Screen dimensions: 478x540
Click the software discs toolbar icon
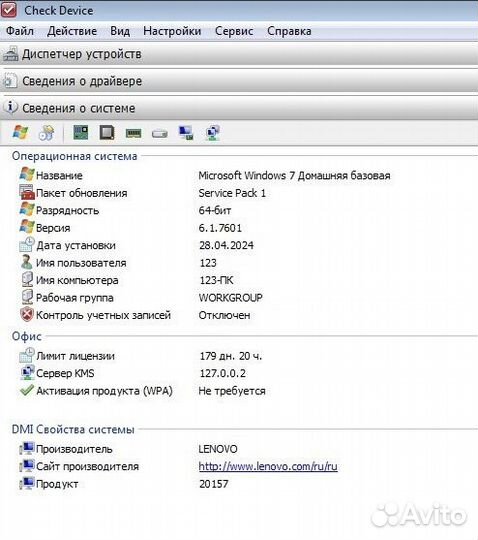click(46, 133)
